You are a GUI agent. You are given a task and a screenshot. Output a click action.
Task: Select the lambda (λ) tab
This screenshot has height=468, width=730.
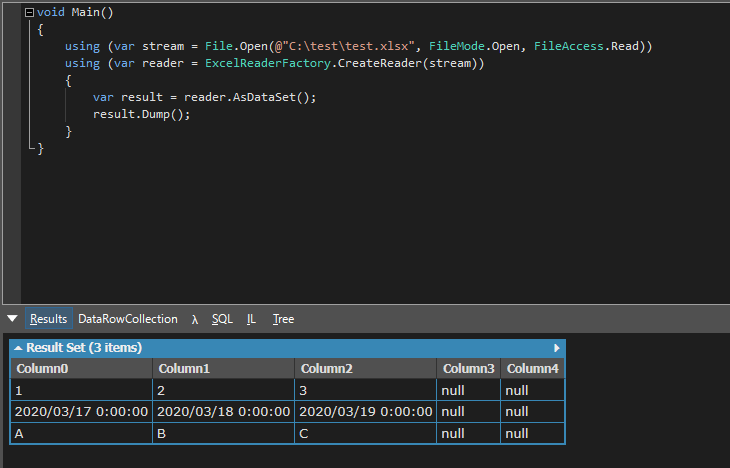tap(195, 319)
